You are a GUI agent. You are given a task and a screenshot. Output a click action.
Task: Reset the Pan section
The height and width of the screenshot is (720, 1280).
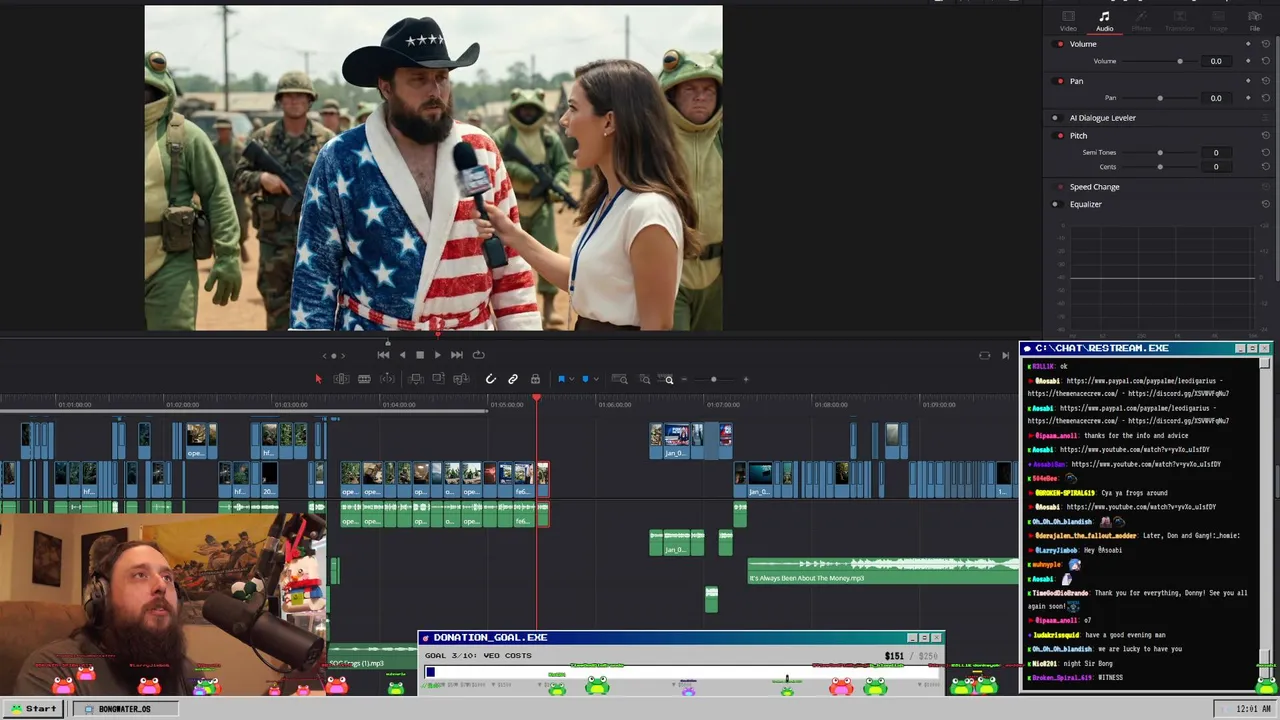coord(1266,81)
